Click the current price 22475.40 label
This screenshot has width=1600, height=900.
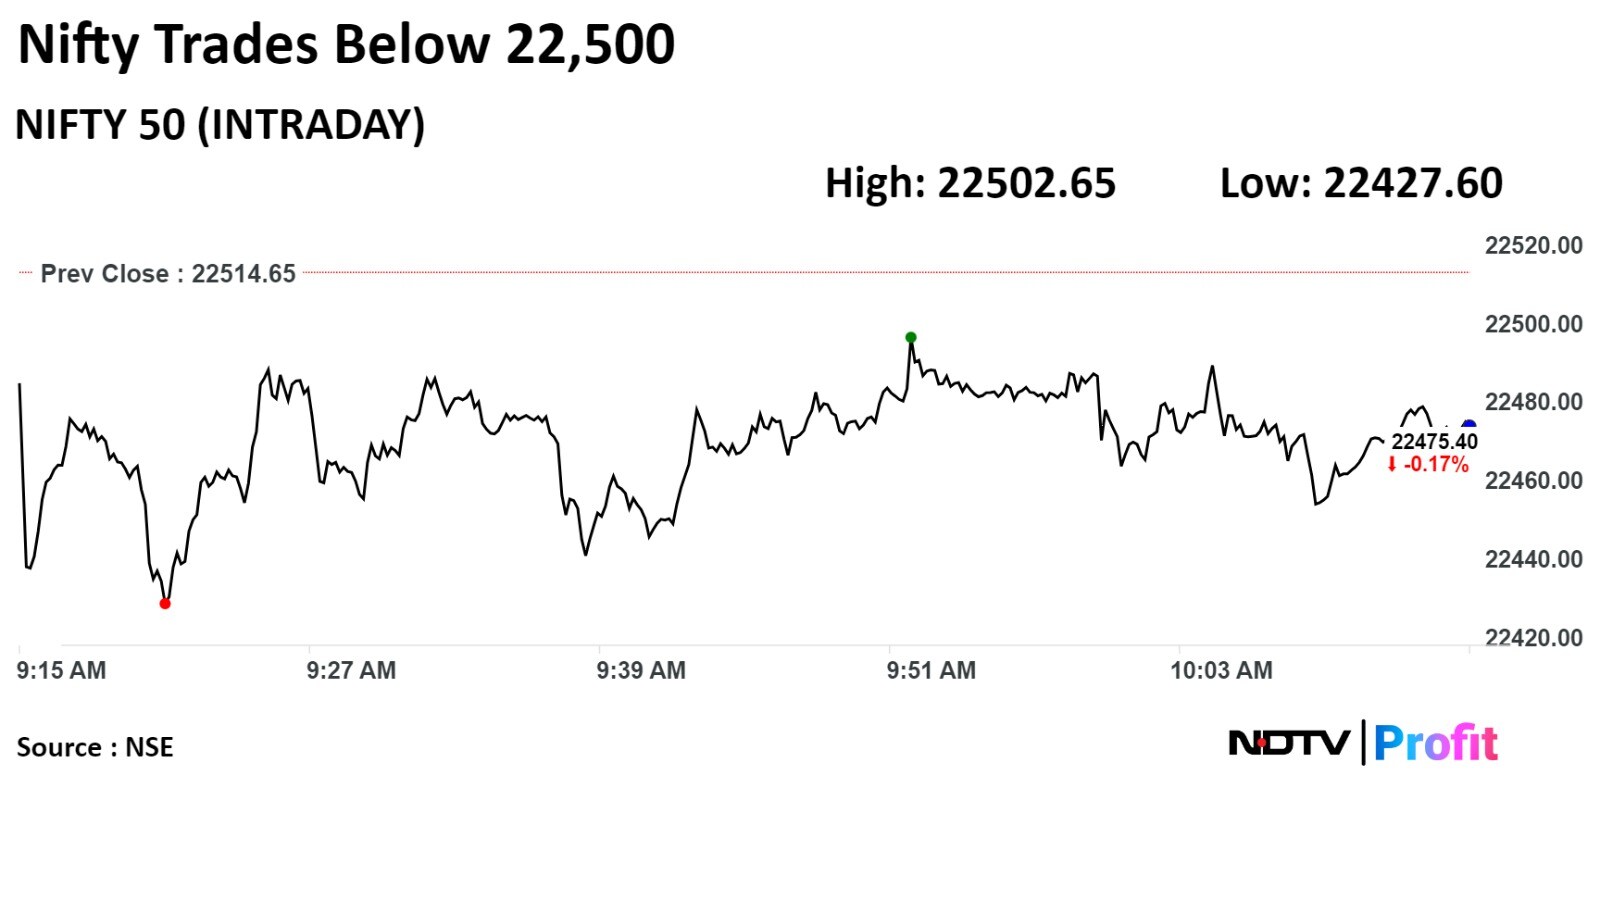click(1434, 442)
